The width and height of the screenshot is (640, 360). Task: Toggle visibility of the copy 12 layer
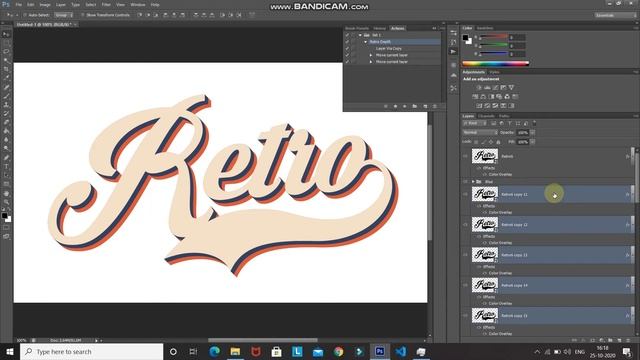(465, 224)
